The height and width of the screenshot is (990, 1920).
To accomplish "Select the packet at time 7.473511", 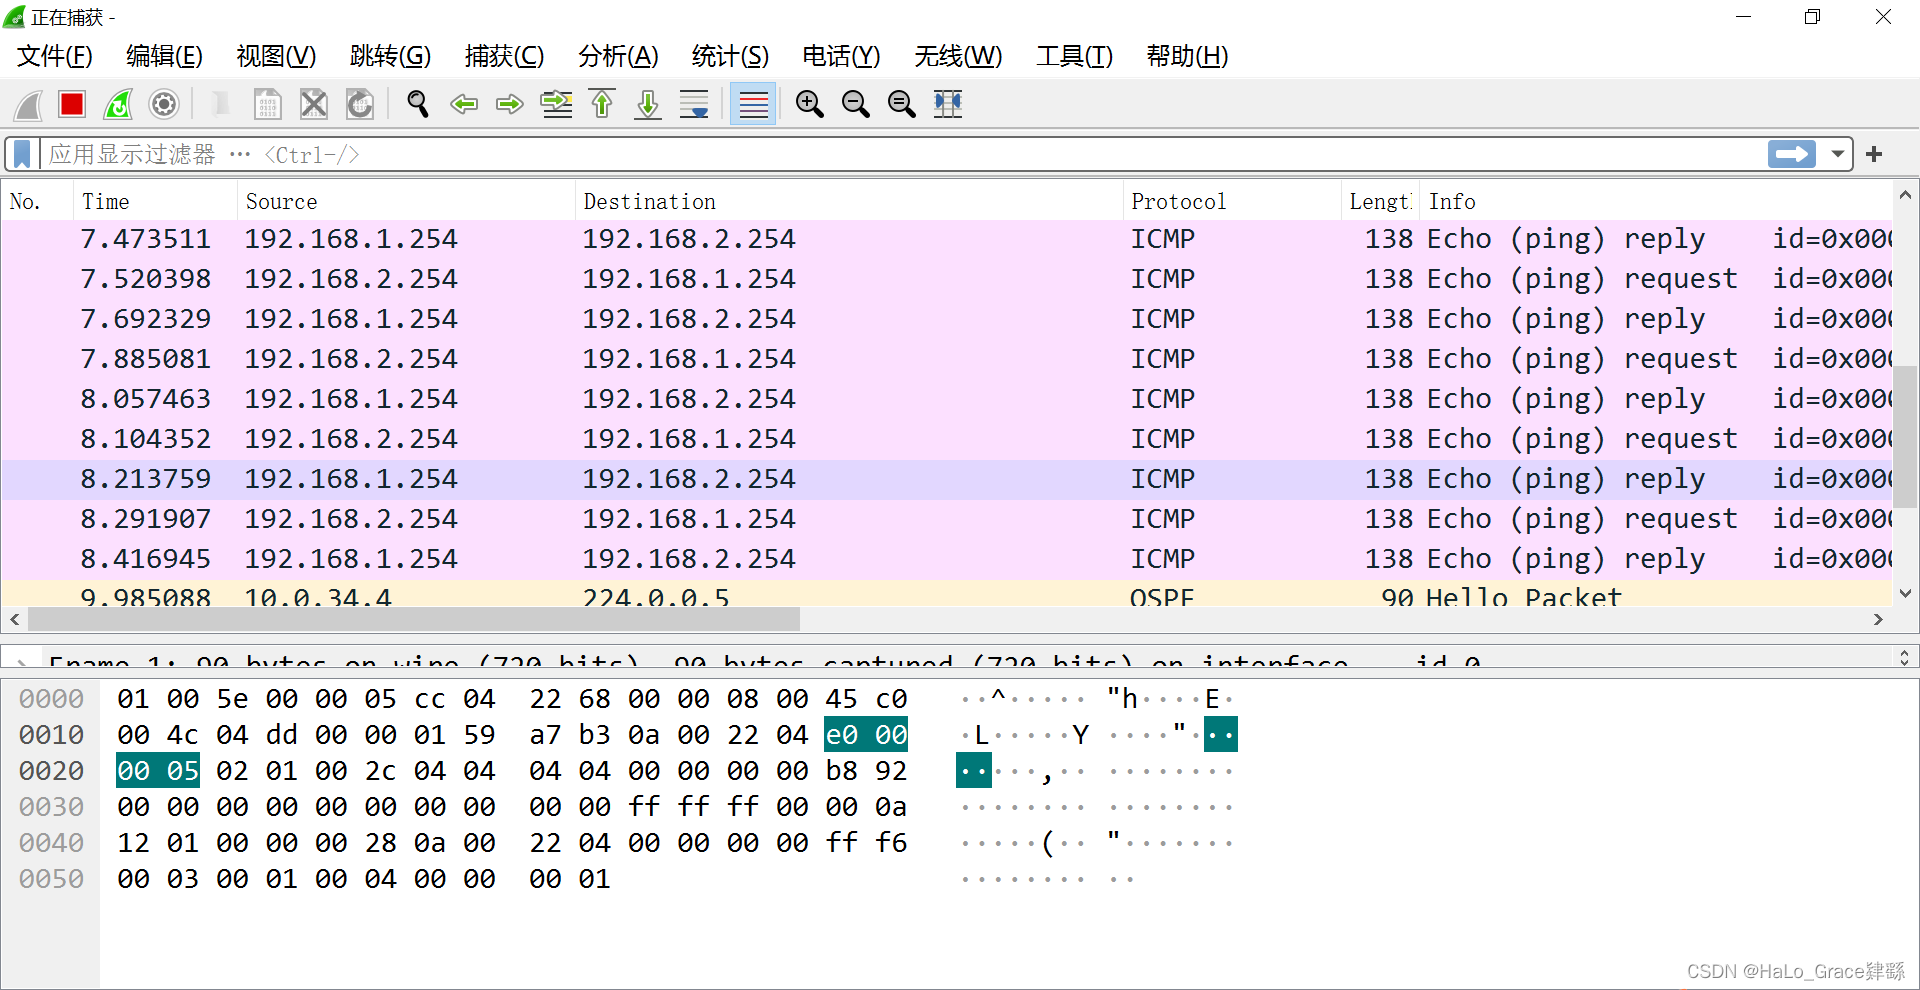I will point(947,239).
